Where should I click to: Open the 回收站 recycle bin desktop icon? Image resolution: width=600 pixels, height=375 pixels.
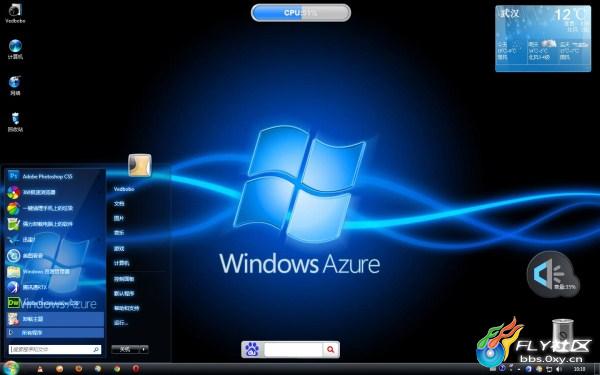click(x=15, y=122)
